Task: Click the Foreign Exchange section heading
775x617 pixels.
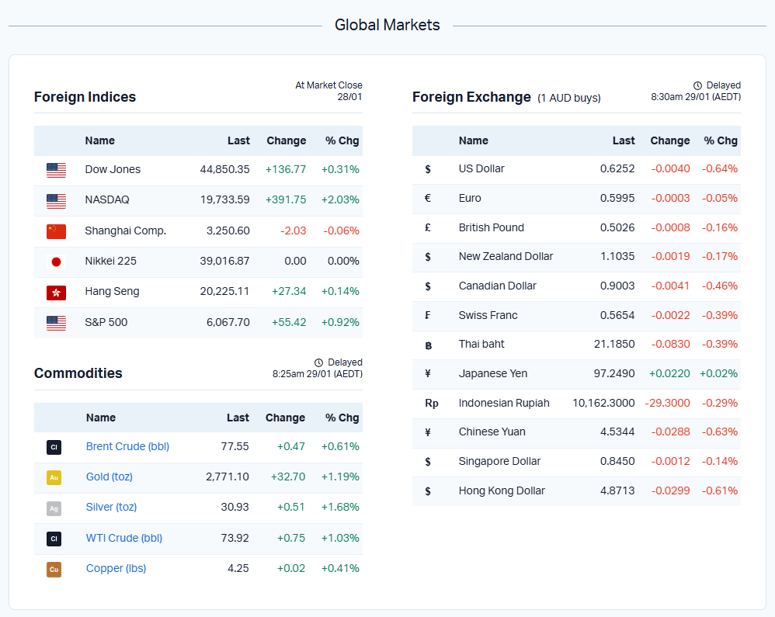Action: coord(472,97)
